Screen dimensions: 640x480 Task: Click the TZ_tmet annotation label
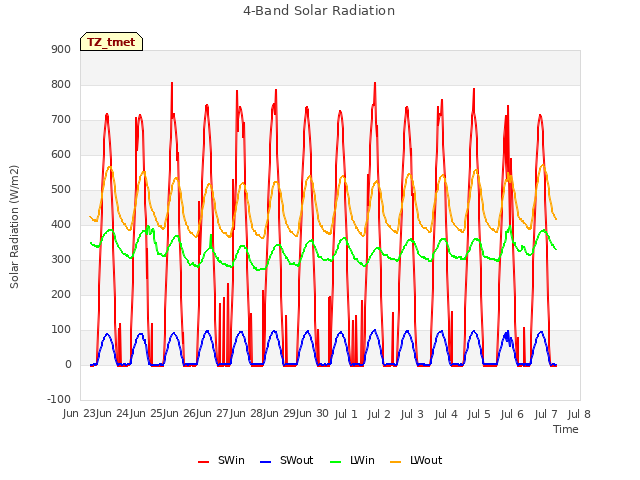click(x=111, y=42)
